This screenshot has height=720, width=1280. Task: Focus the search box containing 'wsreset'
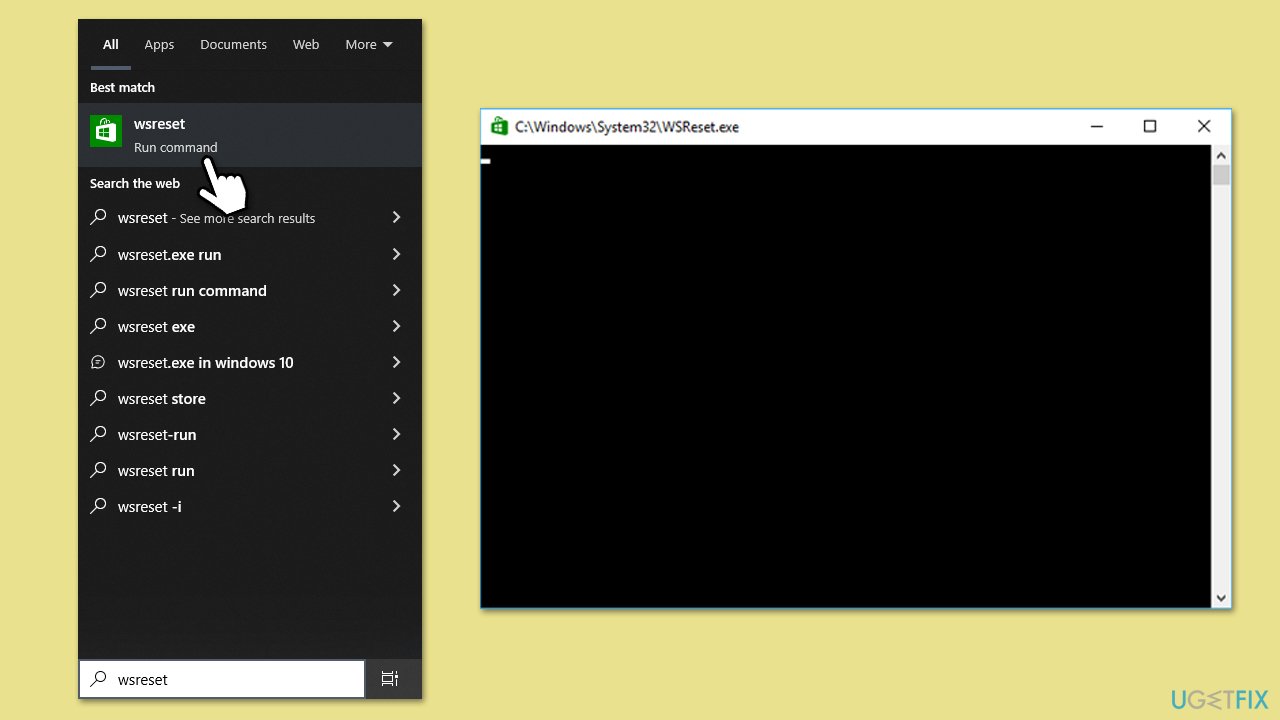click(x=222, y=679)
